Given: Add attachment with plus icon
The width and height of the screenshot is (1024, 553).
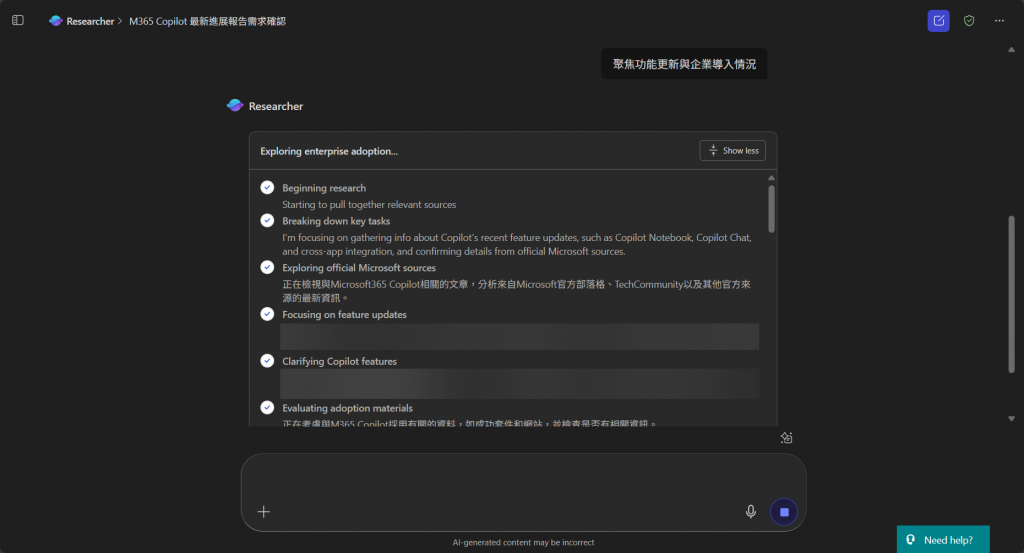Looking at the screenshot, I should coord(264,512).
